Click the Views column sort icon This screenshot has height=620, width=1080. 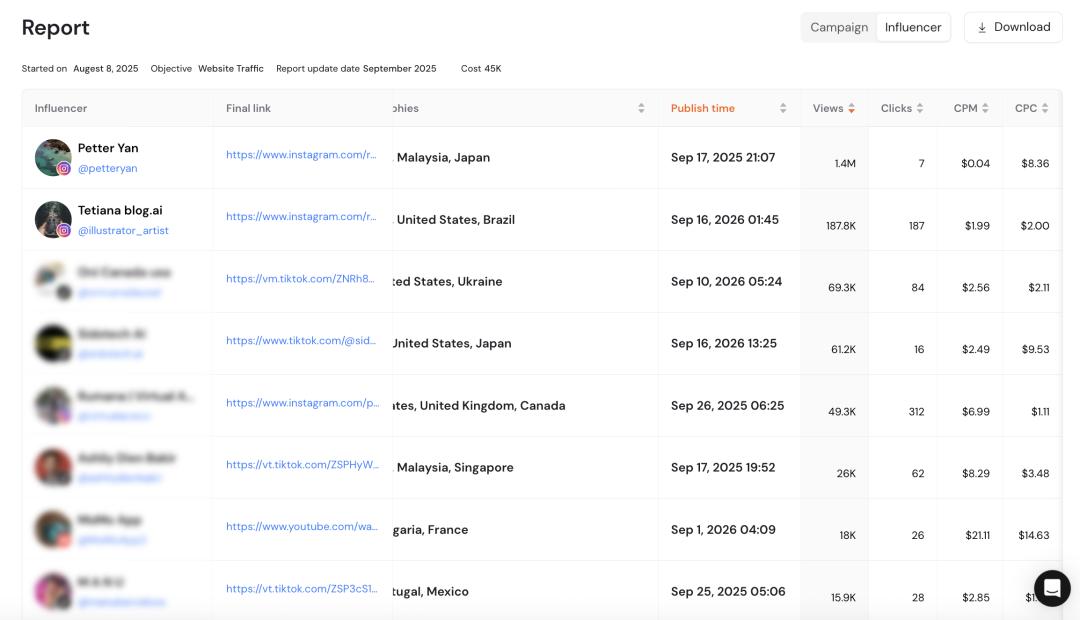click(x=851, y=108)
